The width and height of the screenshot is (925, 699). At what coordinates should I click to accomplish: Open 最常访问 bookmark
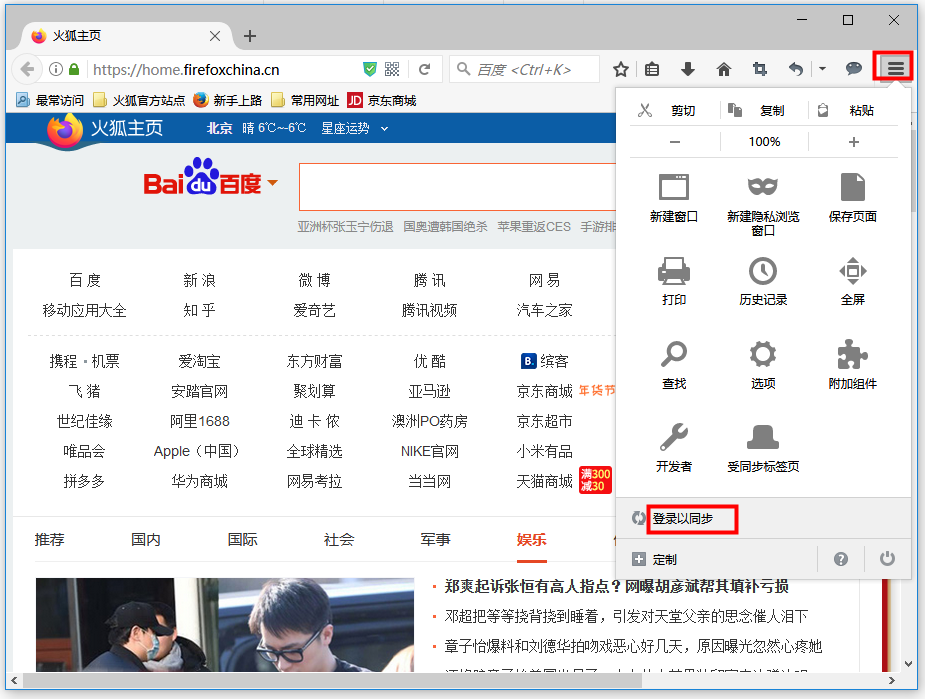point(50,100)
